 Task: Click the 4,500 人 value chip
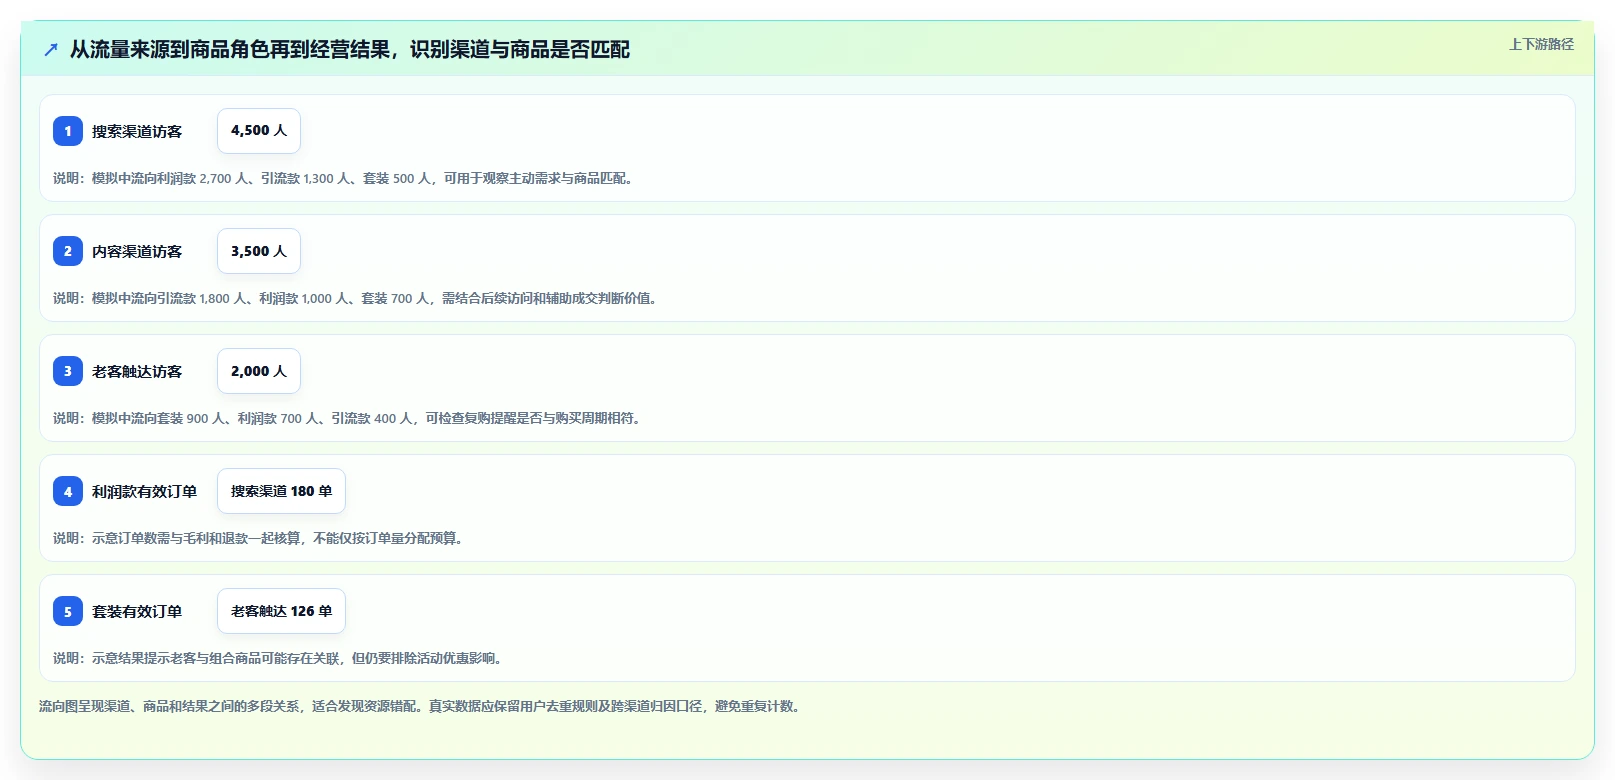point(259,131)
